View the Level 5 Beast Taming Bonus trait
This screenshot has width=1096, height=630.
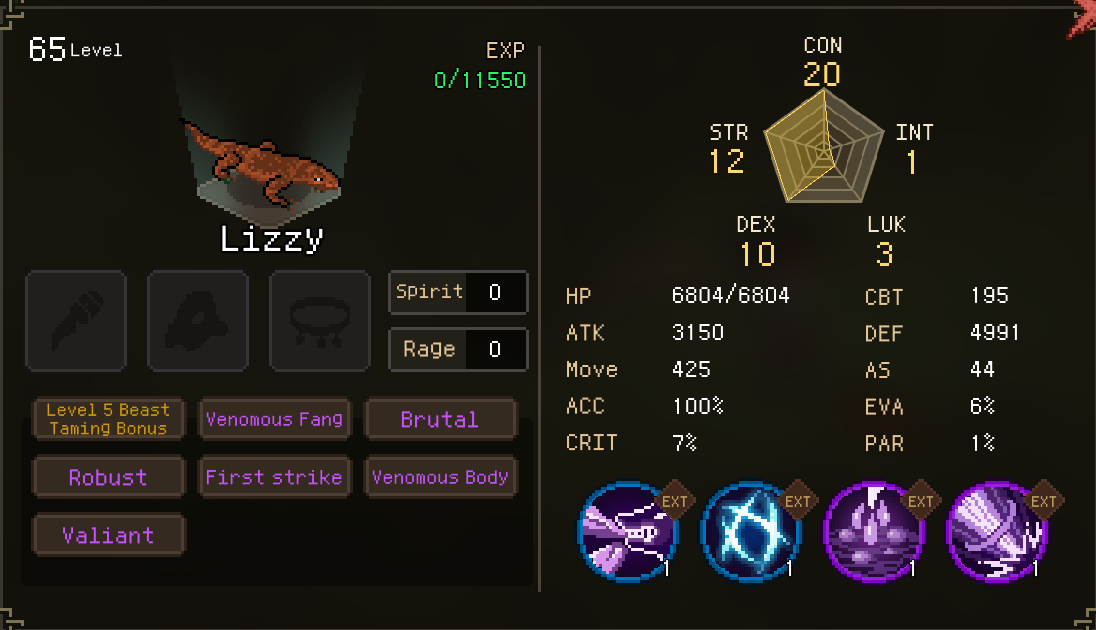point(108,419)
